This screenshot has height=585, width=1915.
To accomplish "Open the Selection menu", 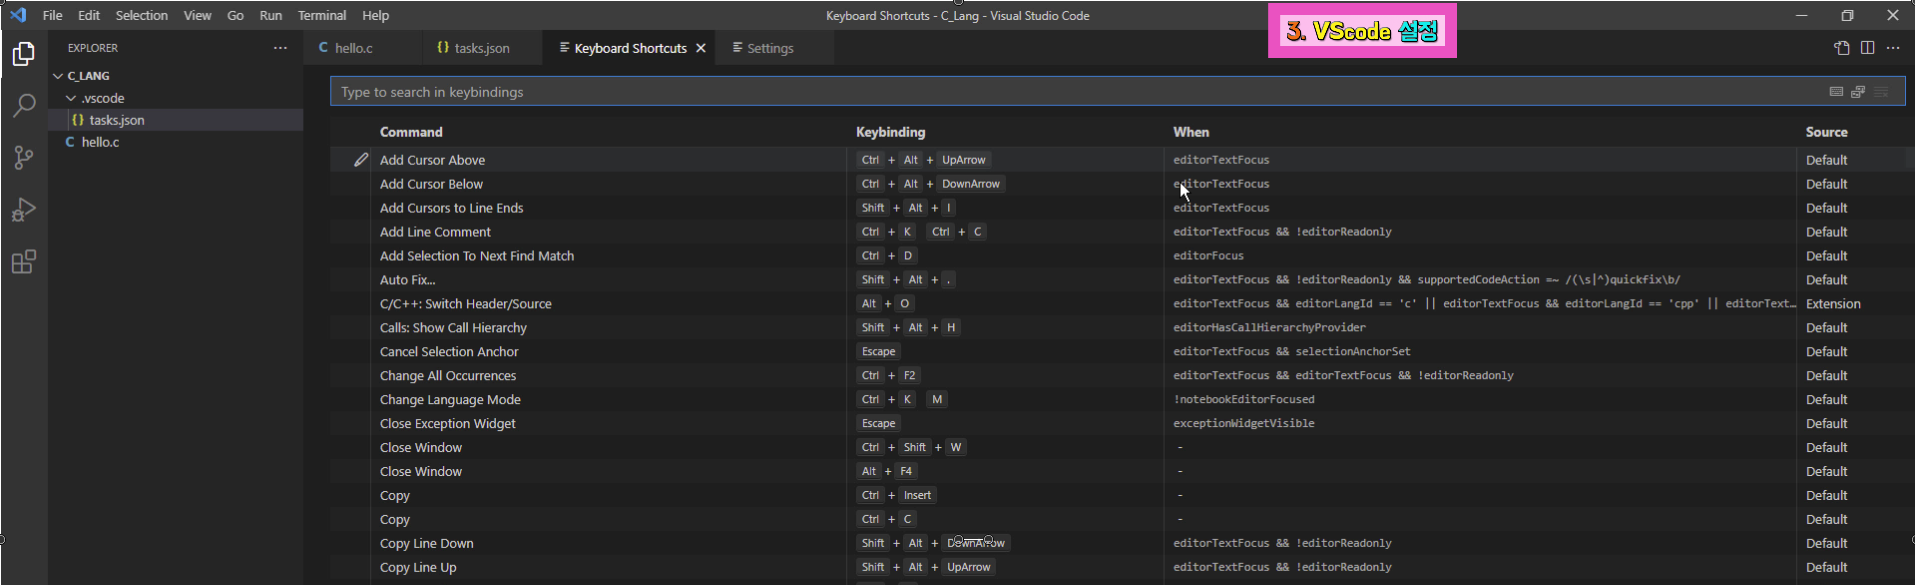I will [x=142, y=15].
